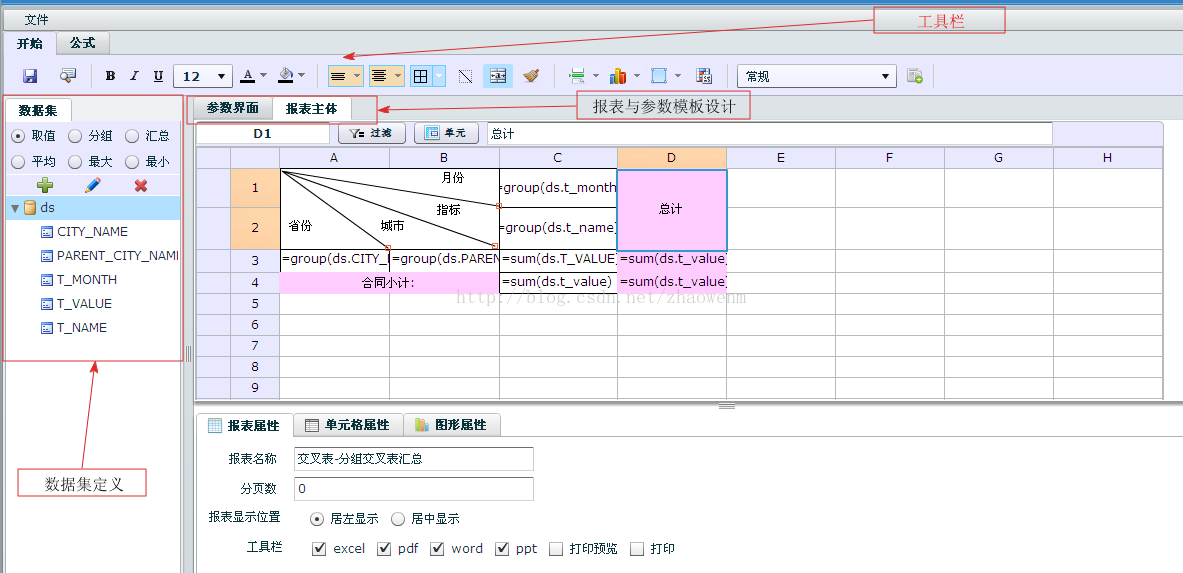Switch to the 公式 ribbon tab

point(83,43)
